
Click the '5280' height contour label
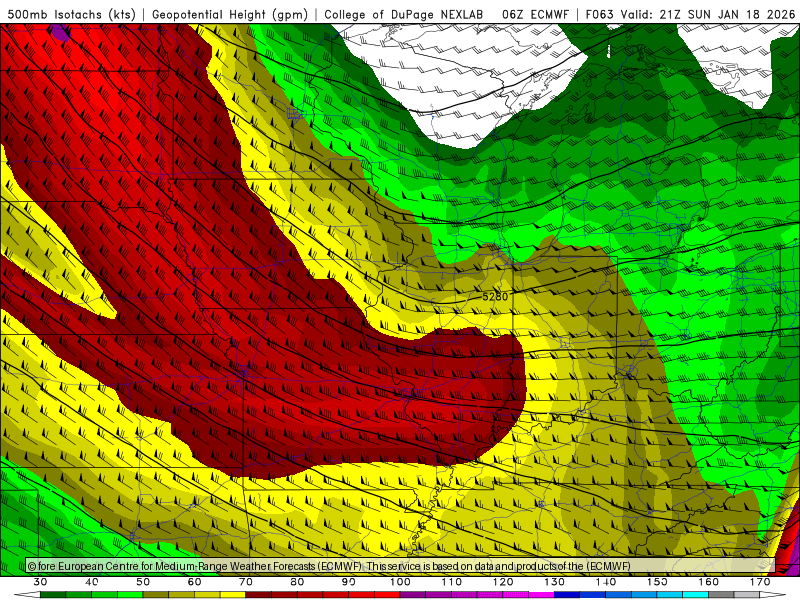(495, 296)
